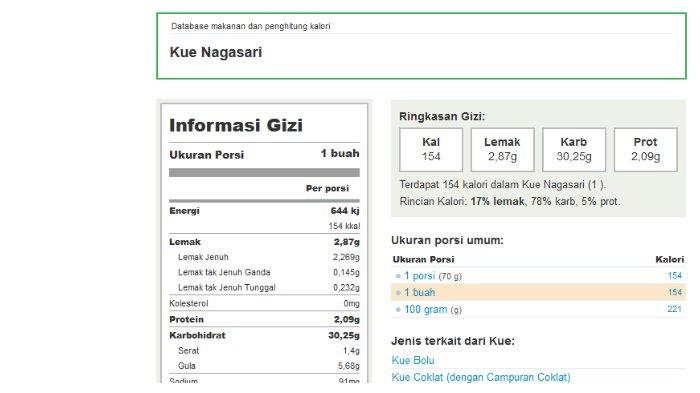Click the 'Kue Nagasari' page heading

coord(216,52)
